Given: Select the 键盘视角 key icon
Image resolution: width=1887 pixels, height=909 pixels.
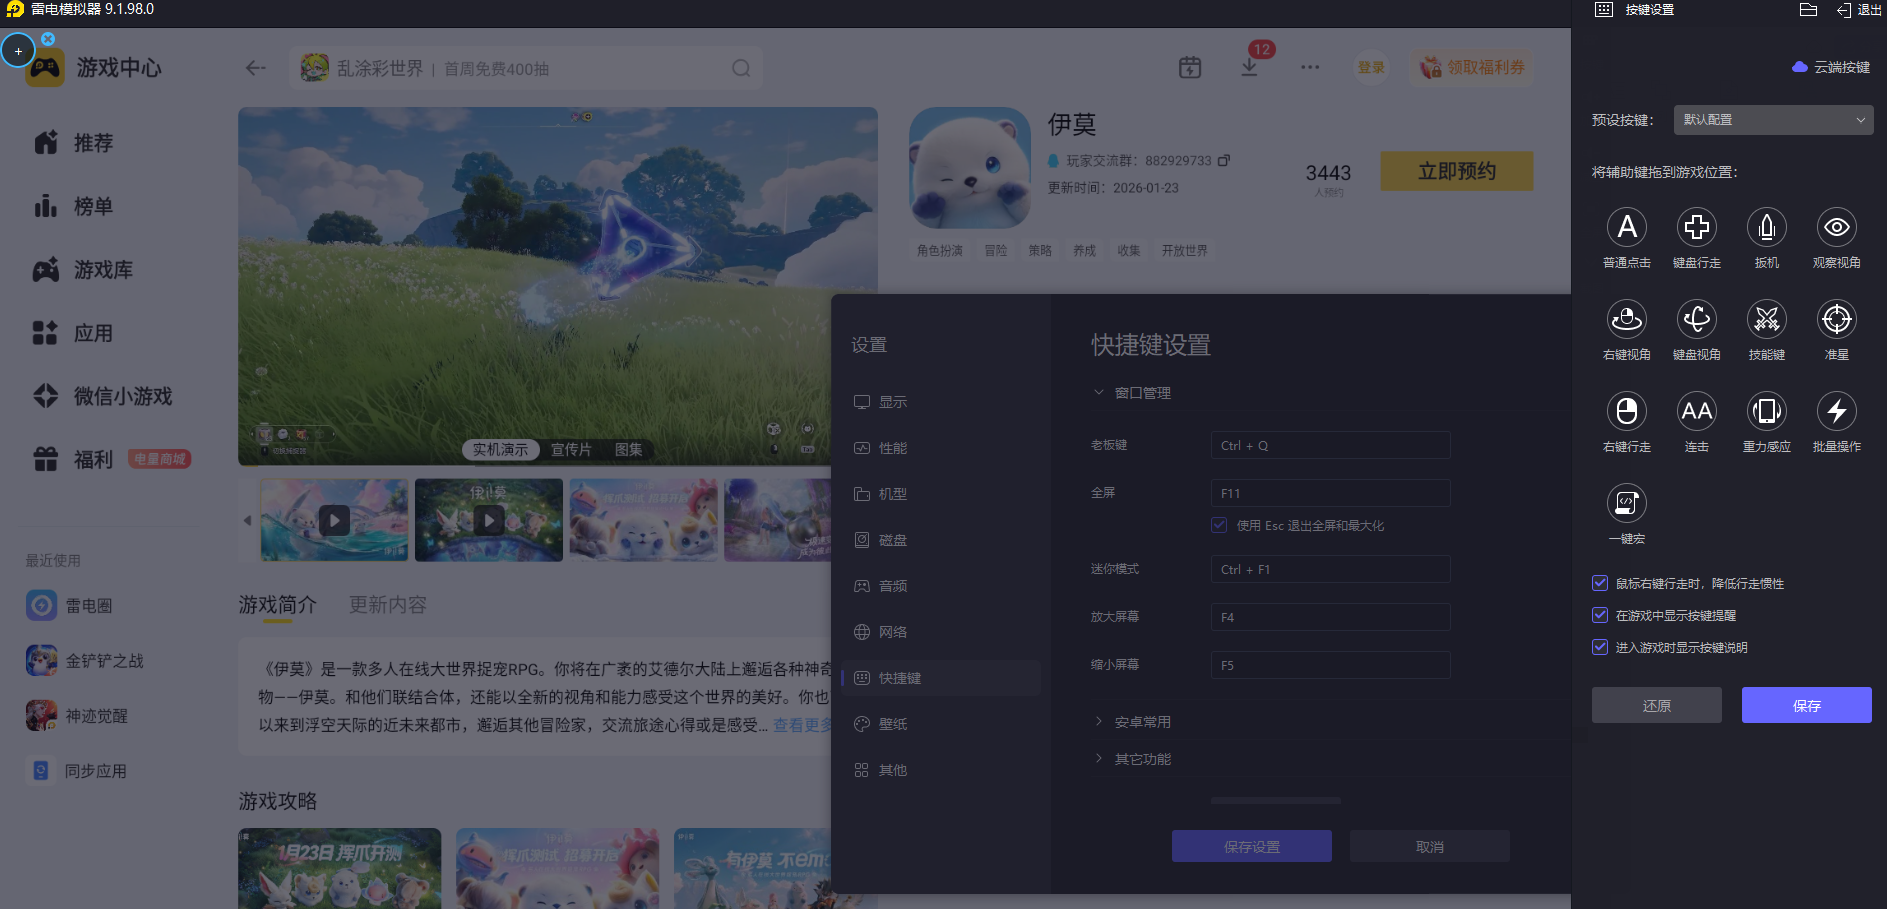Looking at the screenshot, I should tap(1697, 319).
